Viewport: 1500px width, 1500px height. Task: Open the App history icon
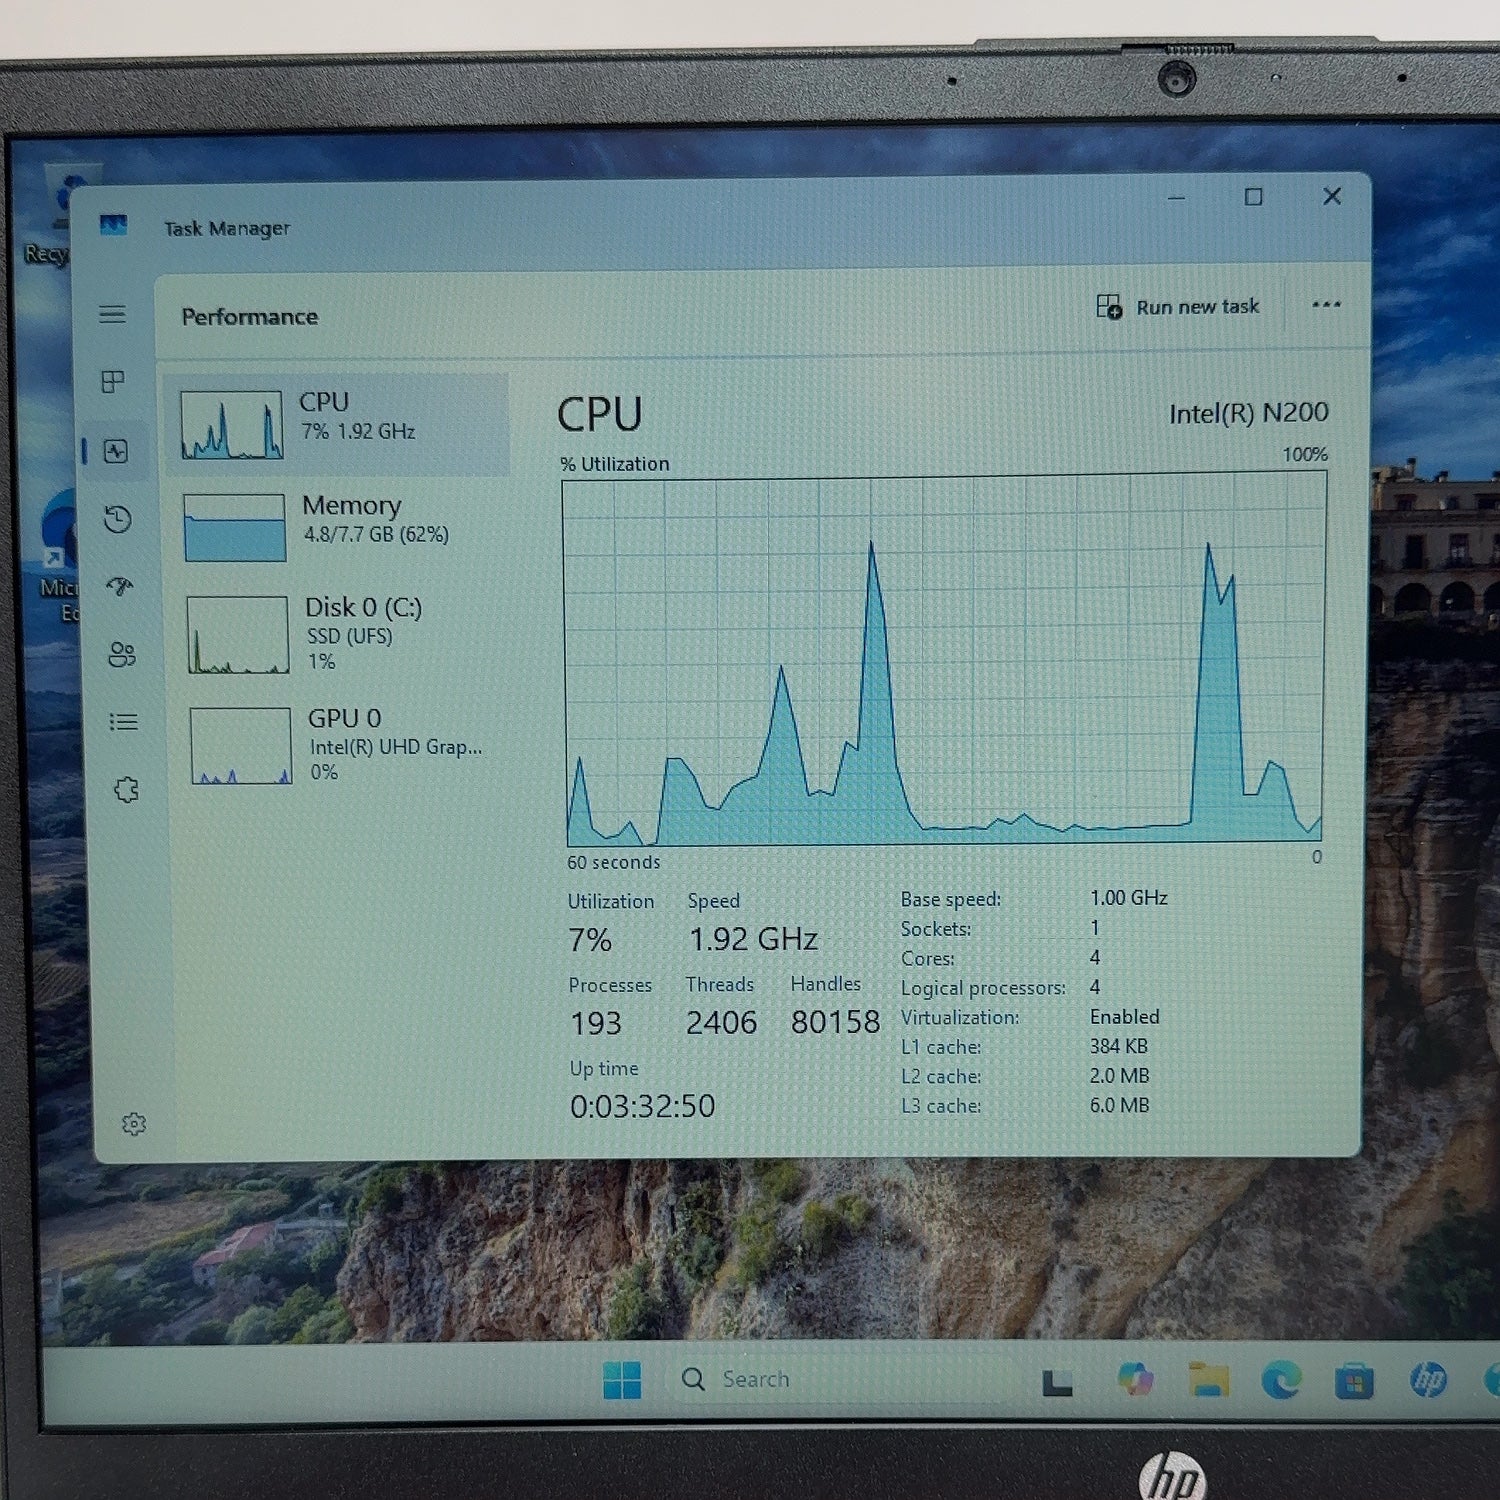pyautogui.click(x=118, y=519)
